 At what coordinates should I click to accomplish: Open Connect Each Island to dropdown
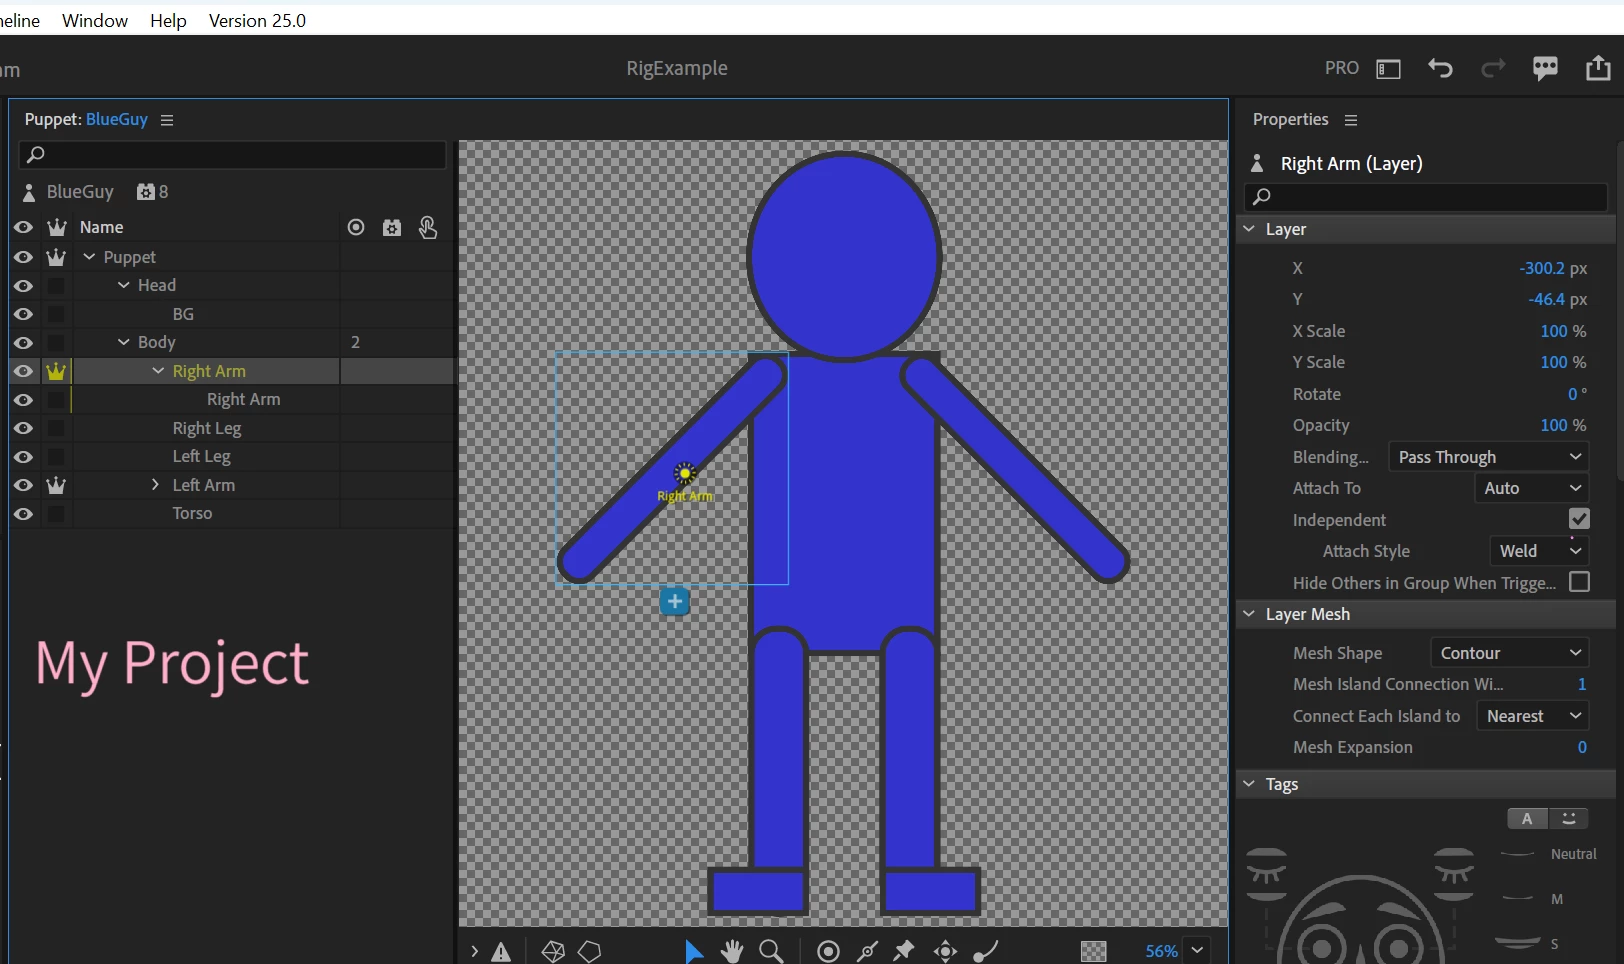[x=1533, y=716]
